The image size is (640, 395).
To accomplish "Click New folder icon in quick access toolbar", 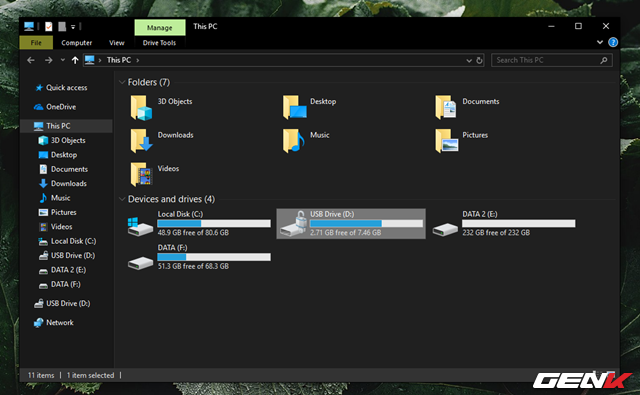I will click(x=62, y=27).
